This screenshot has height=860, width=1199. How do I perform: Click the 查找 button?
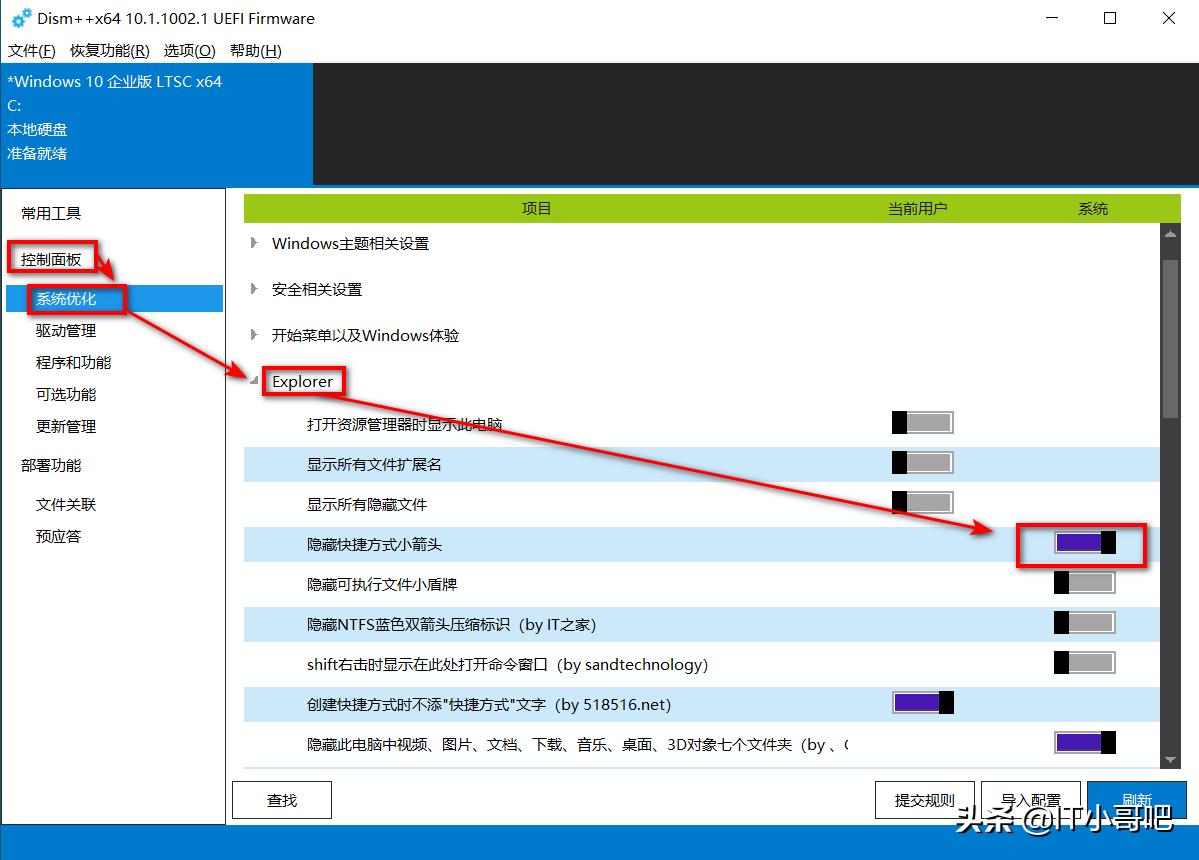[x=281, y=800]
